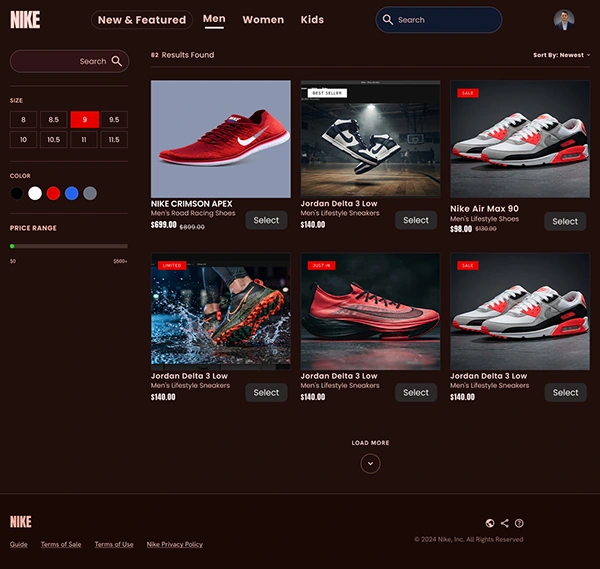Select the Nike Crimson Apex shoe
The width and height of the screenshot is (600, 569).
[x=266, y=220]
